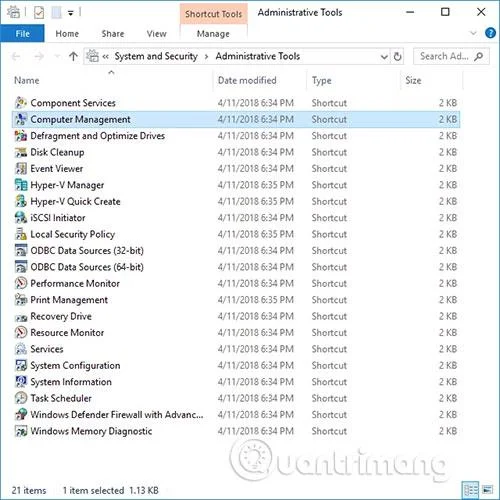Navigate to System and Security breadcrumb
Screen dimensions: 500x500
tap(156, 56)
